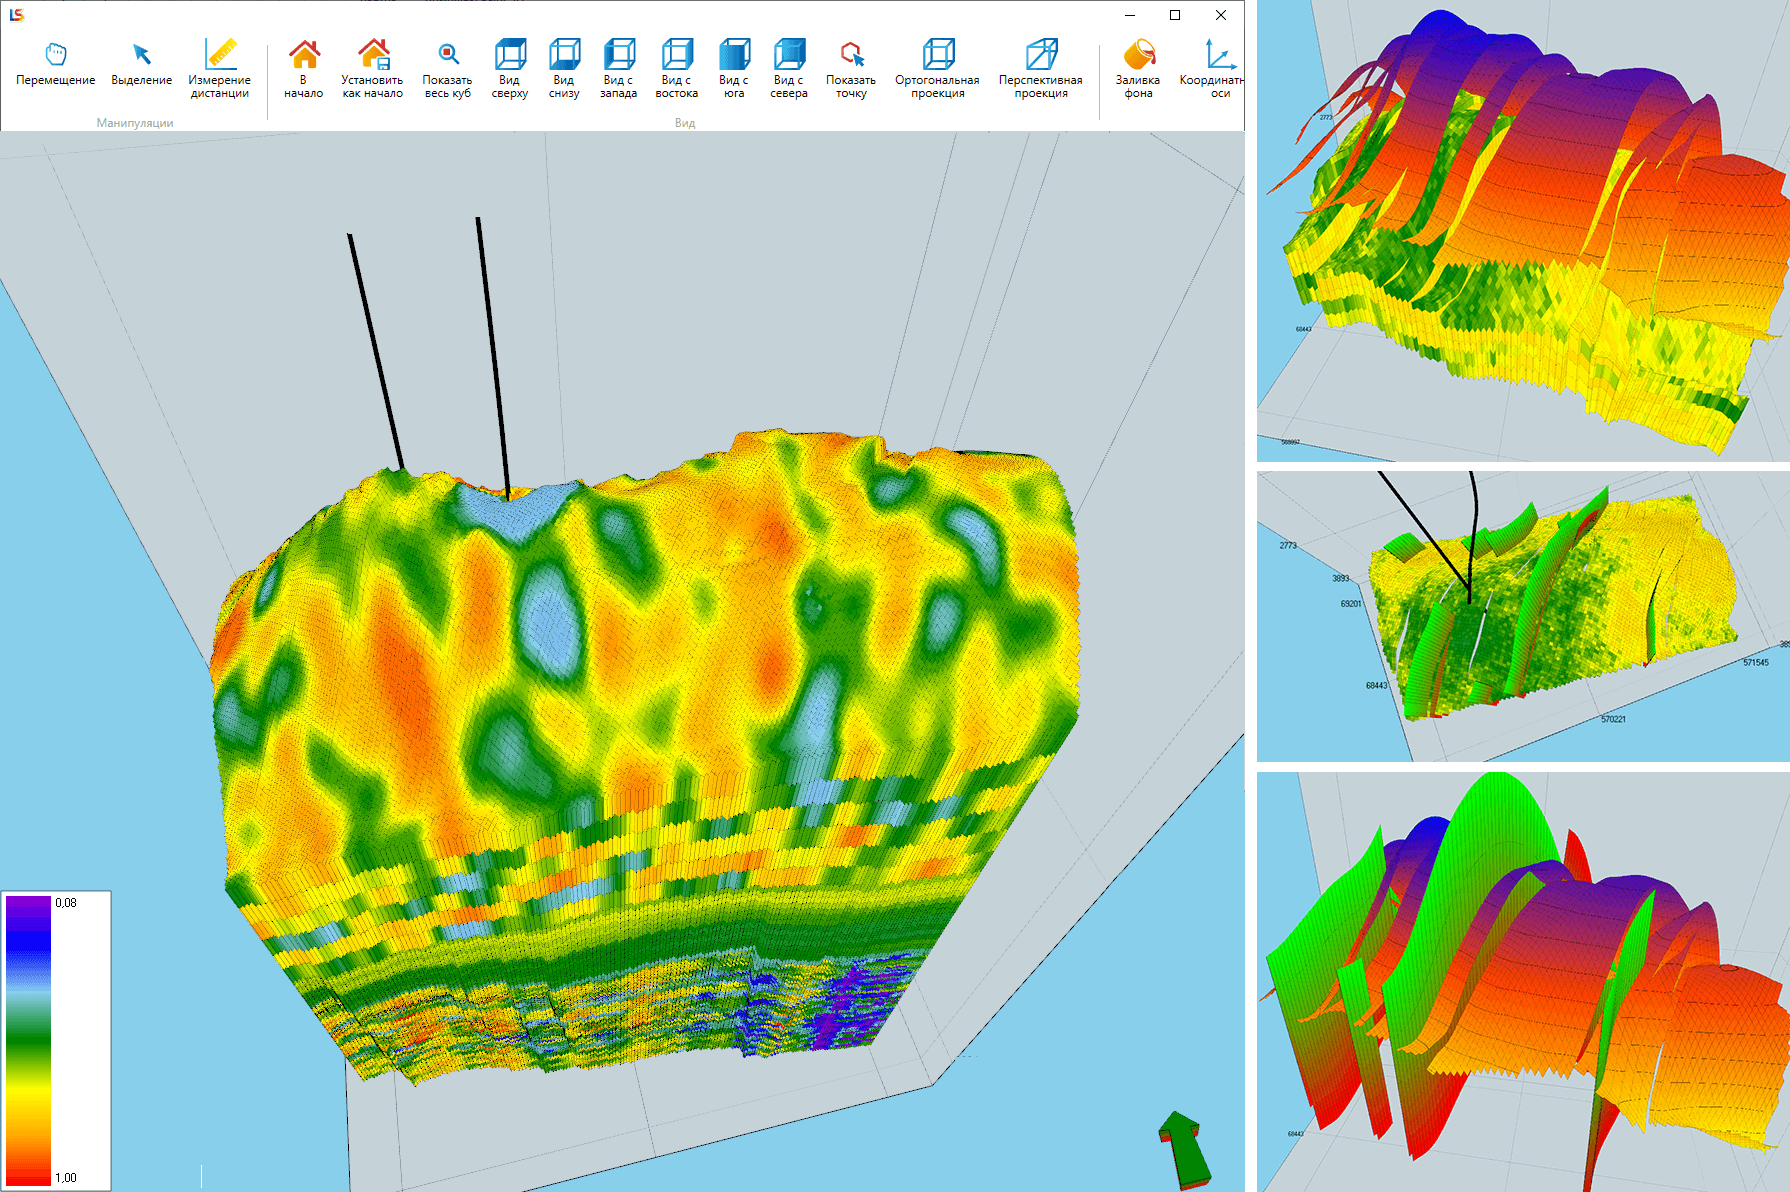This screenshot has width=1790, height=1192.
Task: Click the right black well trajectory
Action: click(492, 358)
